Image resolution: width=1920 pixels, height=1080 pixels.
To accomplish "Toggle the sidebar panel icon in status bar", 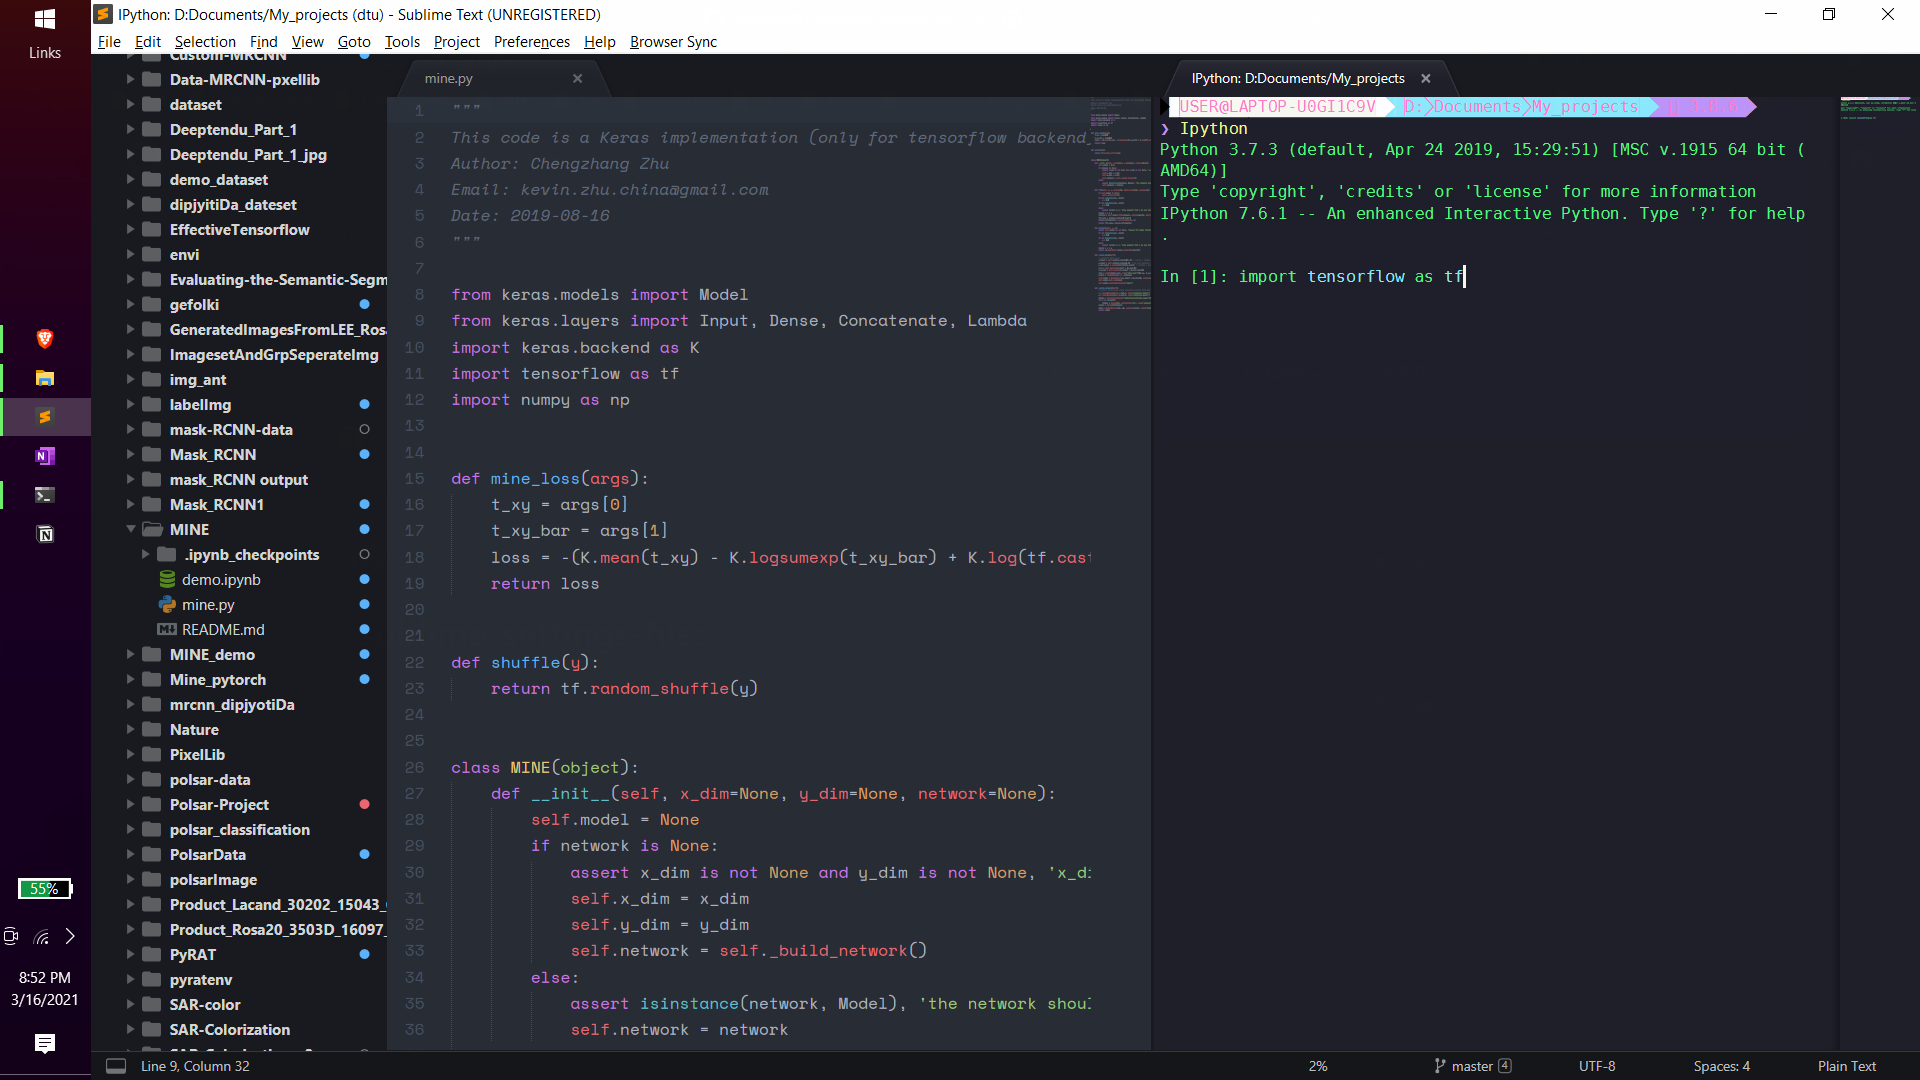I will [116, 1066].
